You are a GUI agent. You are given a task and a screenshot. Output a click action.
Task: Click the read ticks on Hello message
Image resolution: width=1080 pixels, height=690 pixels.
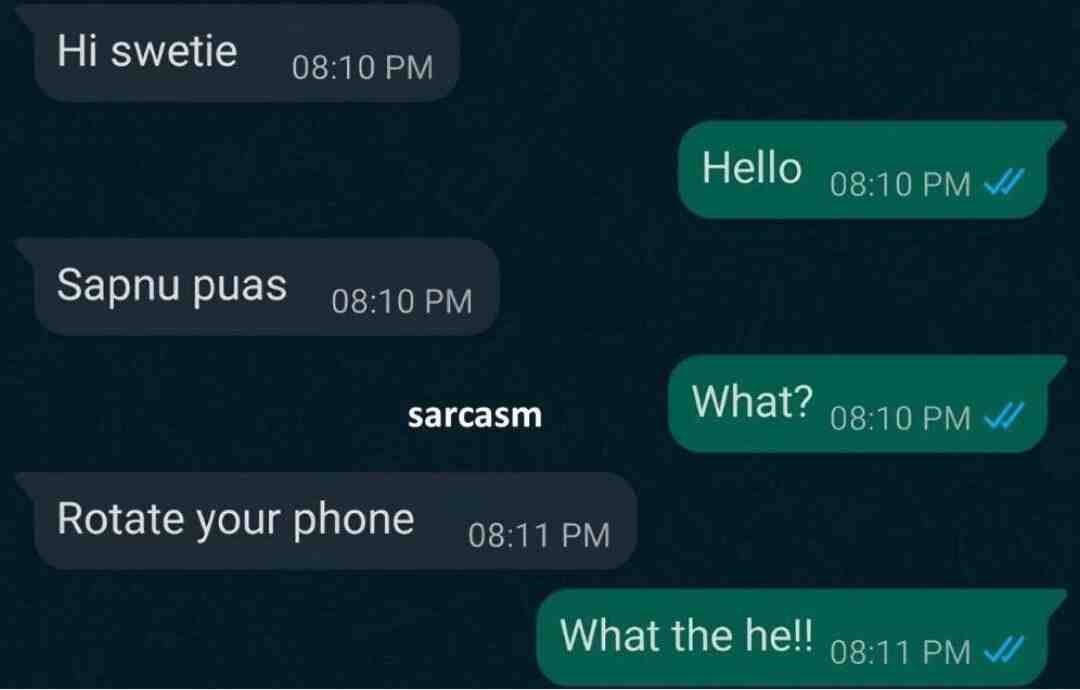pos(1004,182)
